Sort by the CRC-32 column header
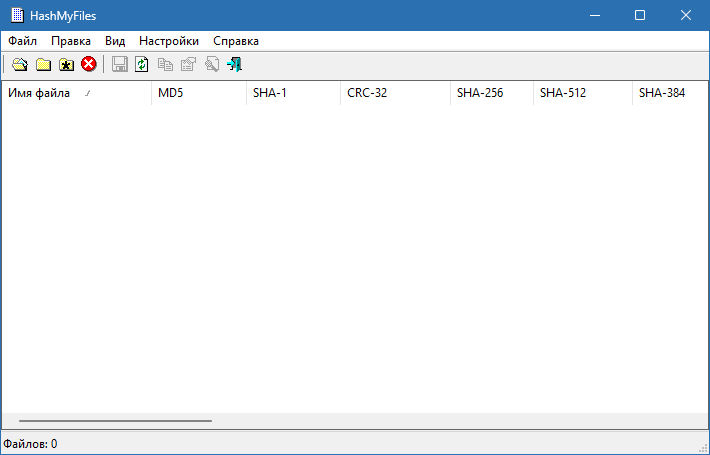710x455 pixels. (x=396, y=93)
